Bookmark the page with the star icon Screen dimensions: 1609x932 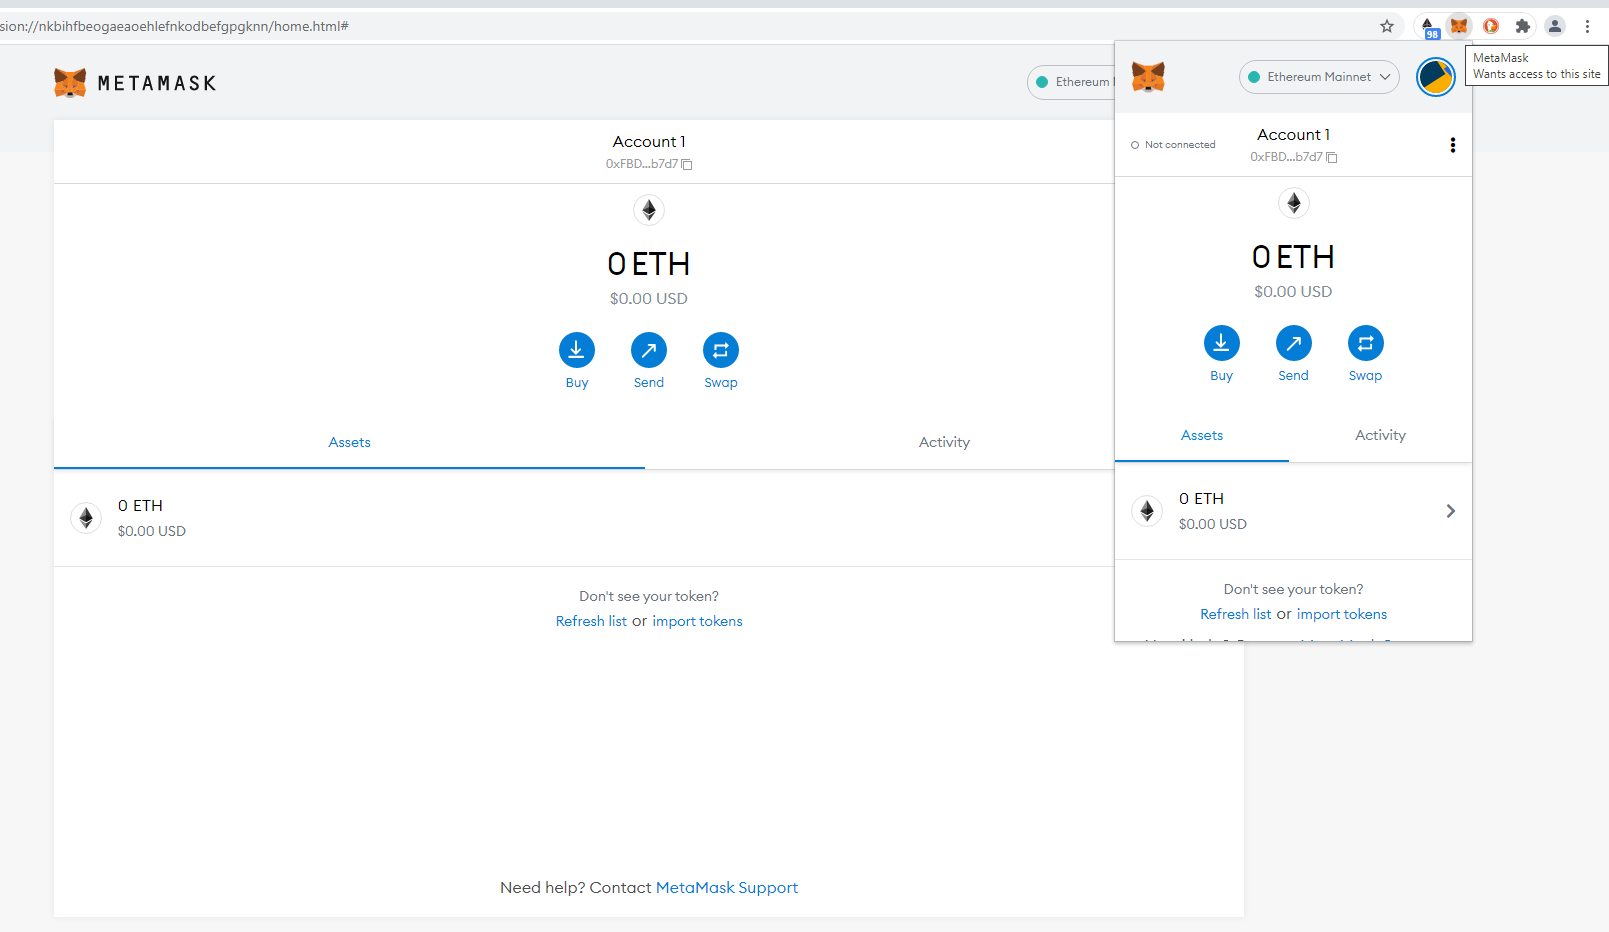(x=1387, y=26)
